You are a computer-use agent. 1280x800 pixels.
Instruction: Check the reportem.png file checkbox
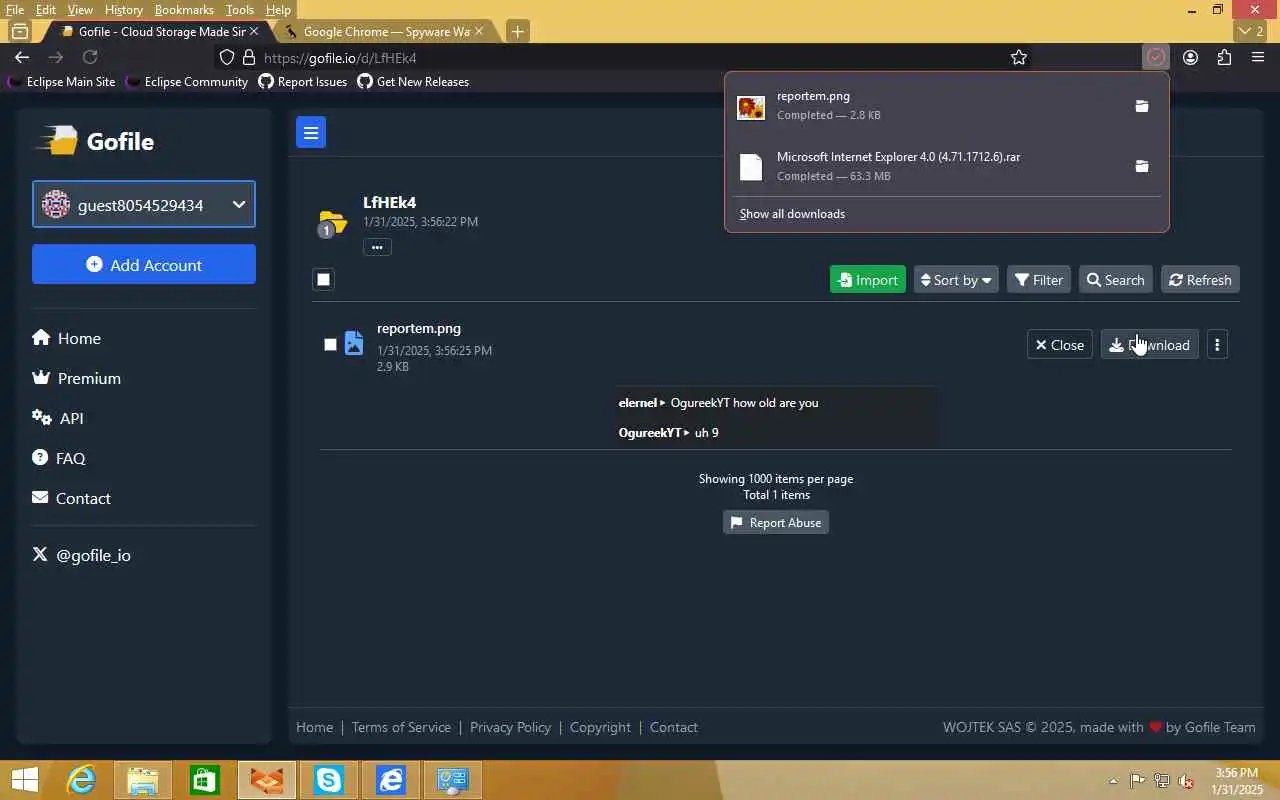point(330,345)
